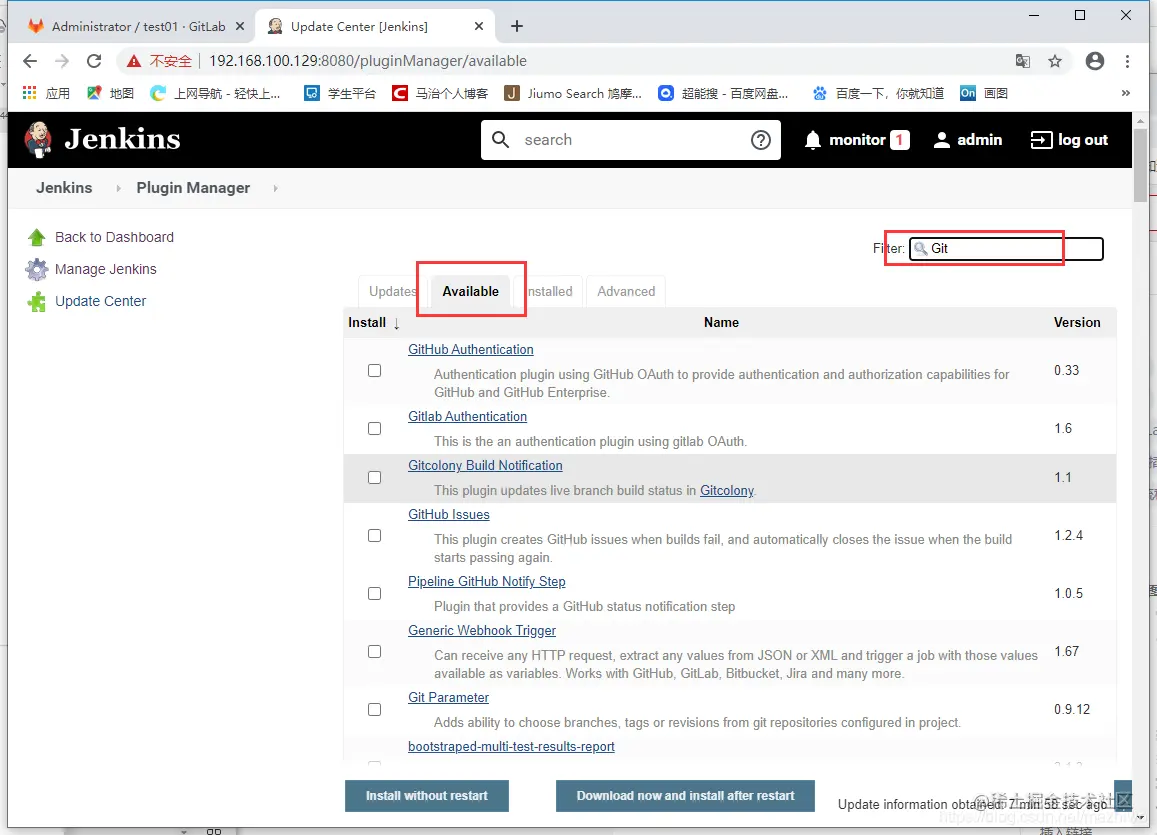Check Pipeline GitHub Notify Step checkbox
Image resolution: width=1157 pixels, height=835 pixels.
tap(375, 594)
